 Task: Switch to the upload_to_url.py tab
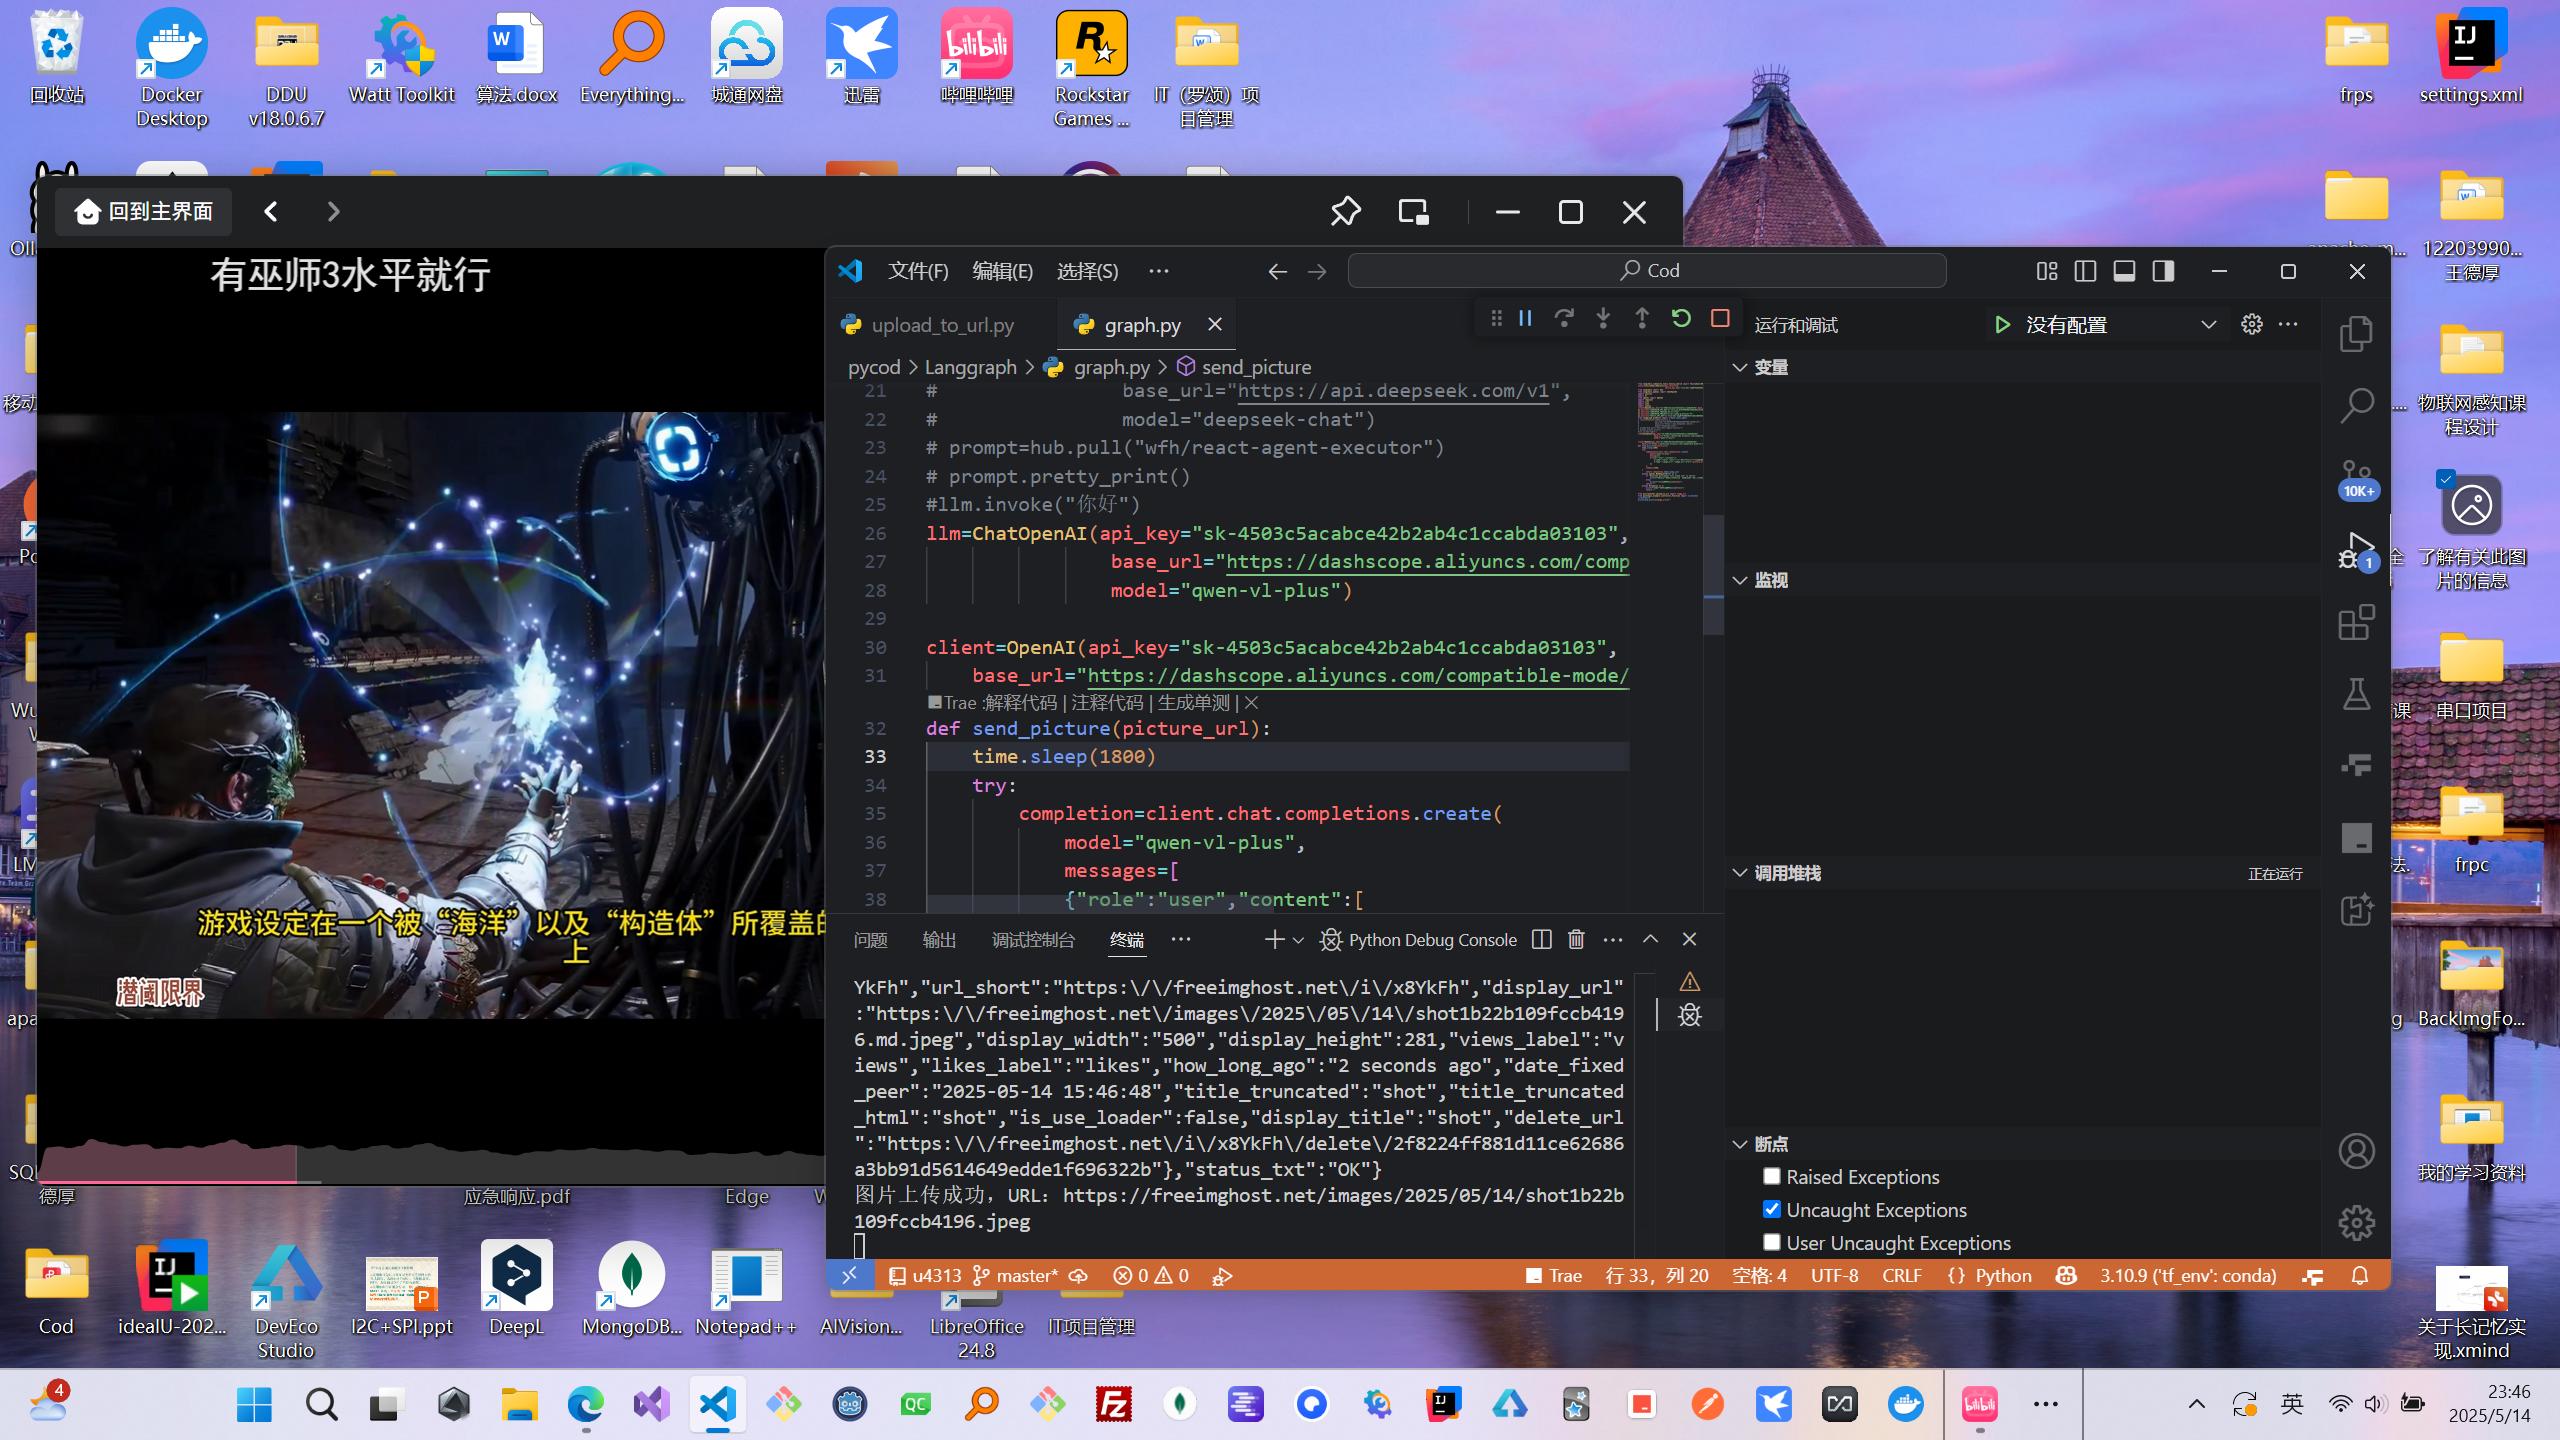tap(942, 325)
